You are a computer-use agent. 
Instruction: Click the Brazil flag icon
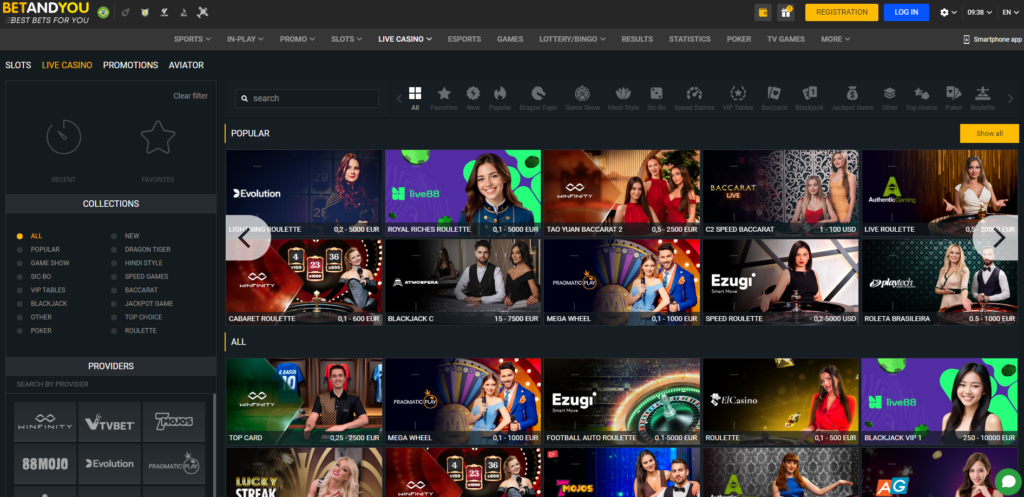tap(103, 12)
